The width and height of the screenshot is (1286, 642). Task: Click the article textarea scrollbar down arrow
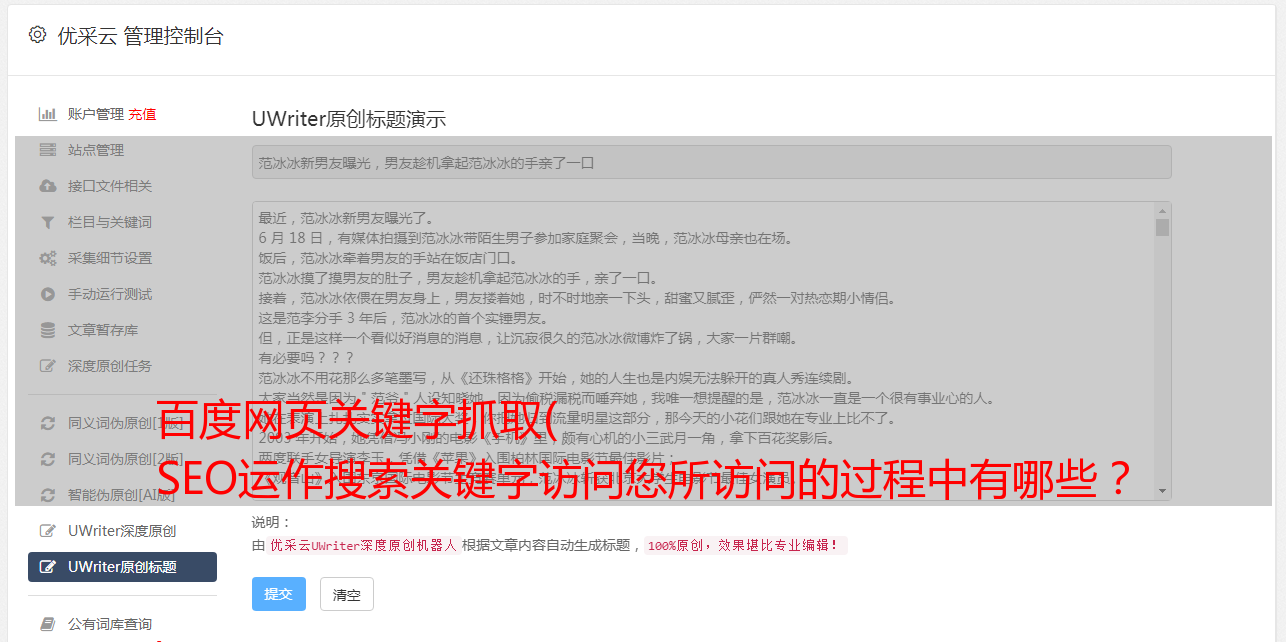point(1162,491)
